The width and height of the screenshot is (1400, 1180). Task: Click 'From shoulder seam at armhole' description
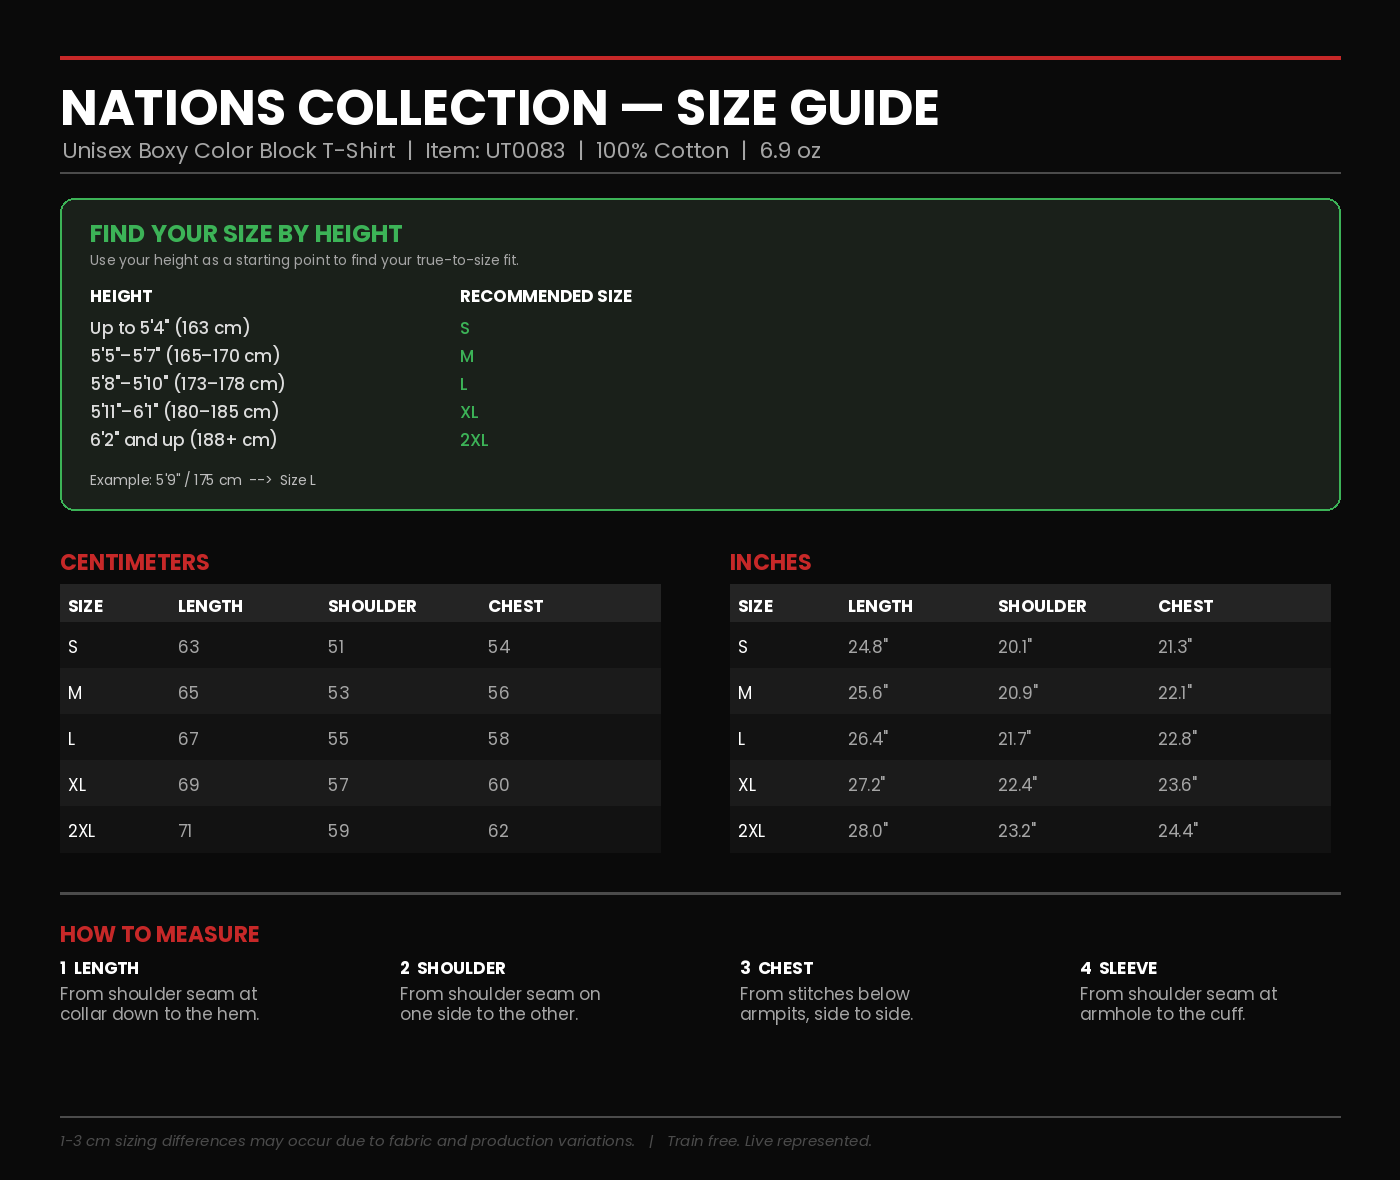click(x=1179, y=1004)
